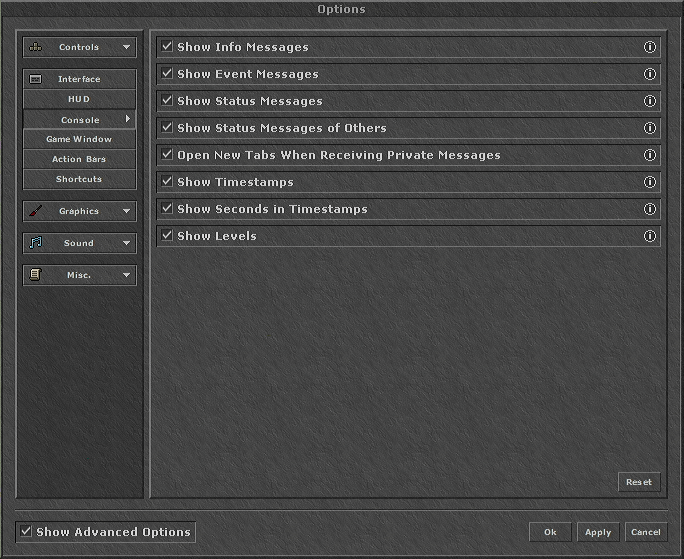Uncheck Open New Tabs When Receiving Private Messages

pos(167,154)
